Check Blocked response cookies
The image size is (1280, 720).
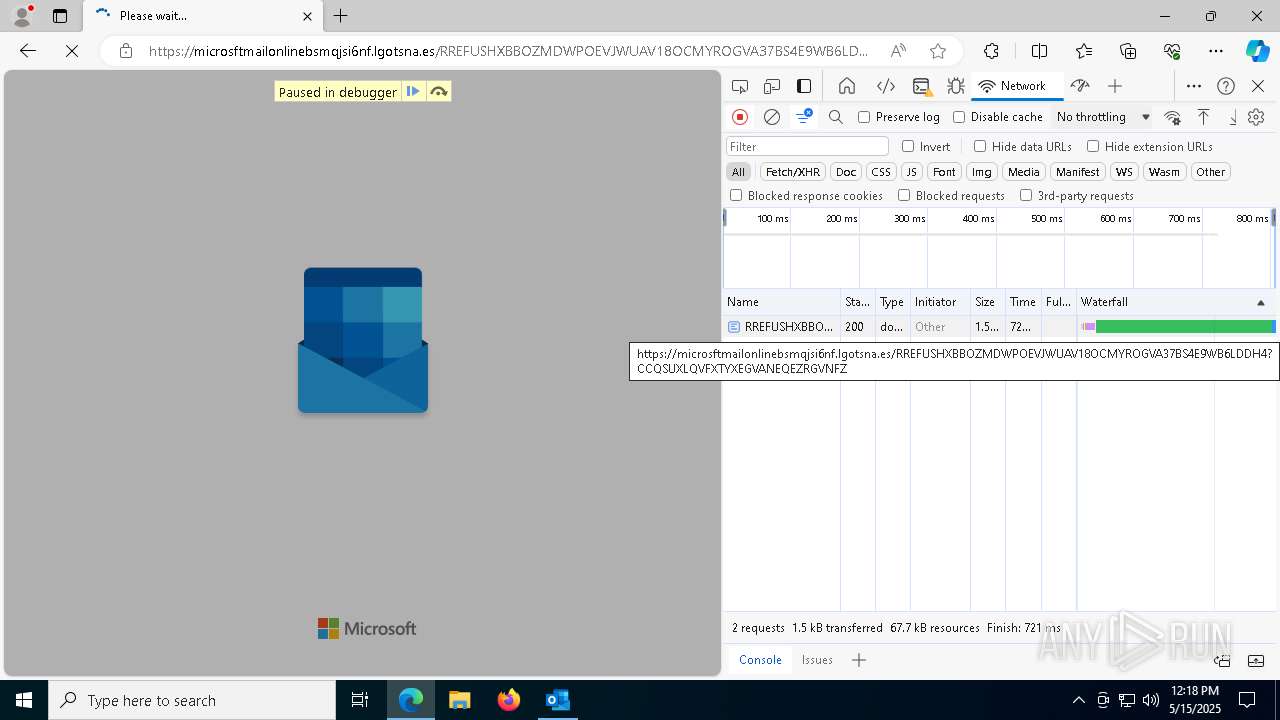(736, 196)
